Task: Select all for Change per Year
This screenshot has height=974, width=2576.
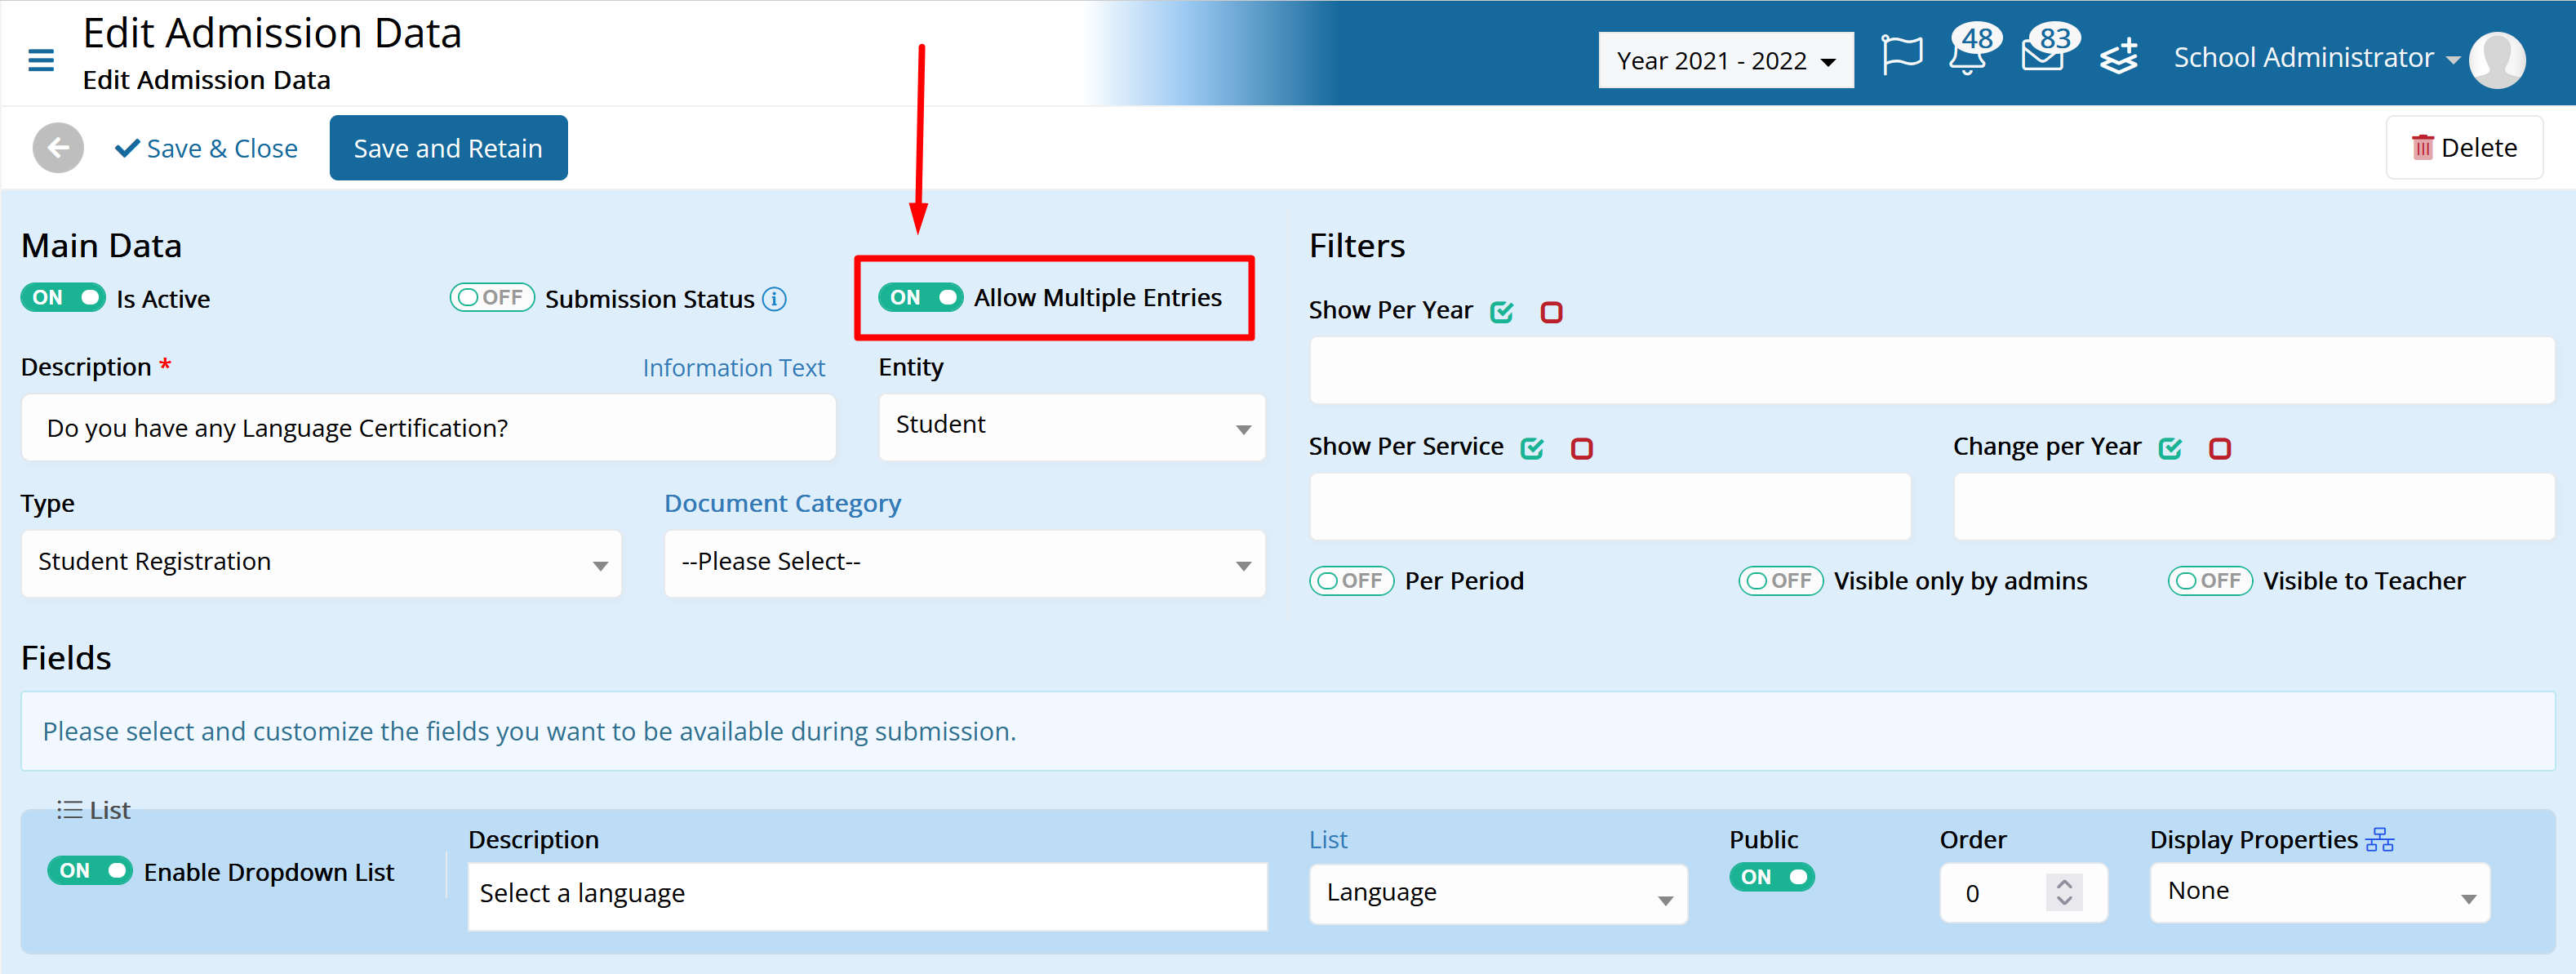Action: click(2169, 448)
